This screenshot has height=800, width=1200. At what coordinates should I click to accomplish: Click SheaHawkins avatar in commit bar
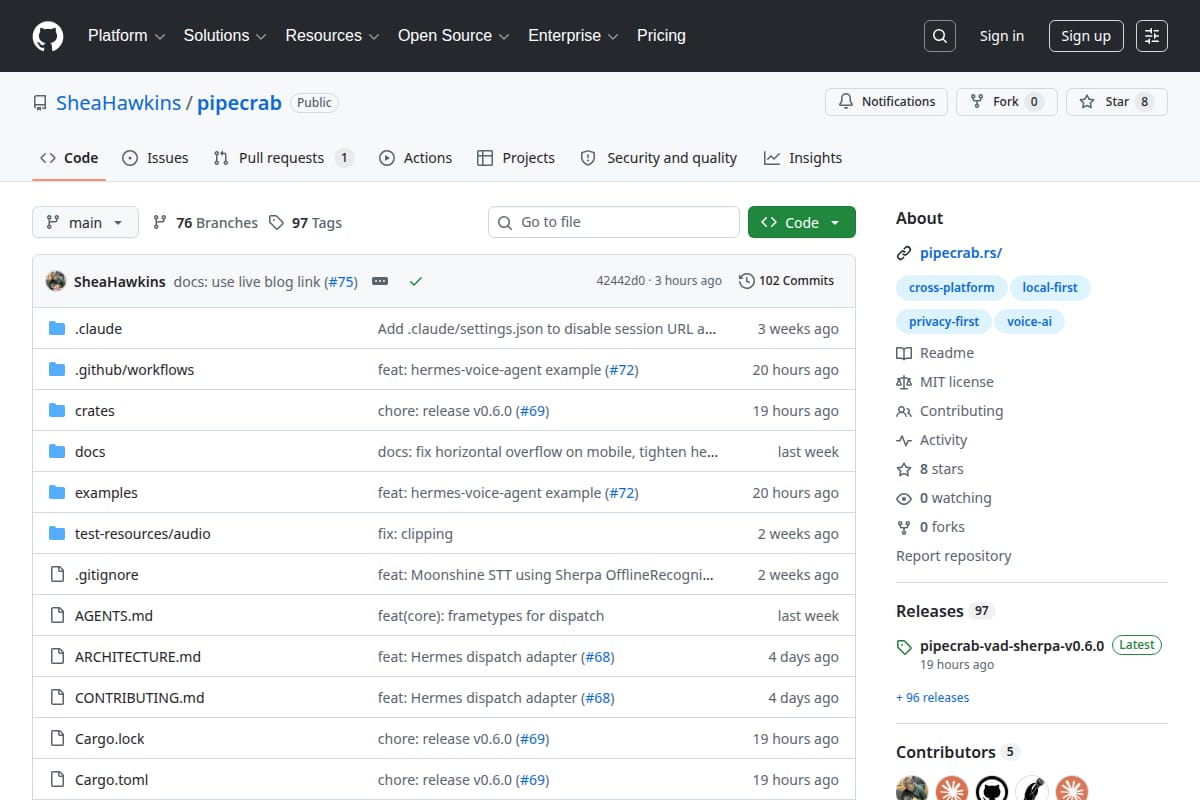56,281
